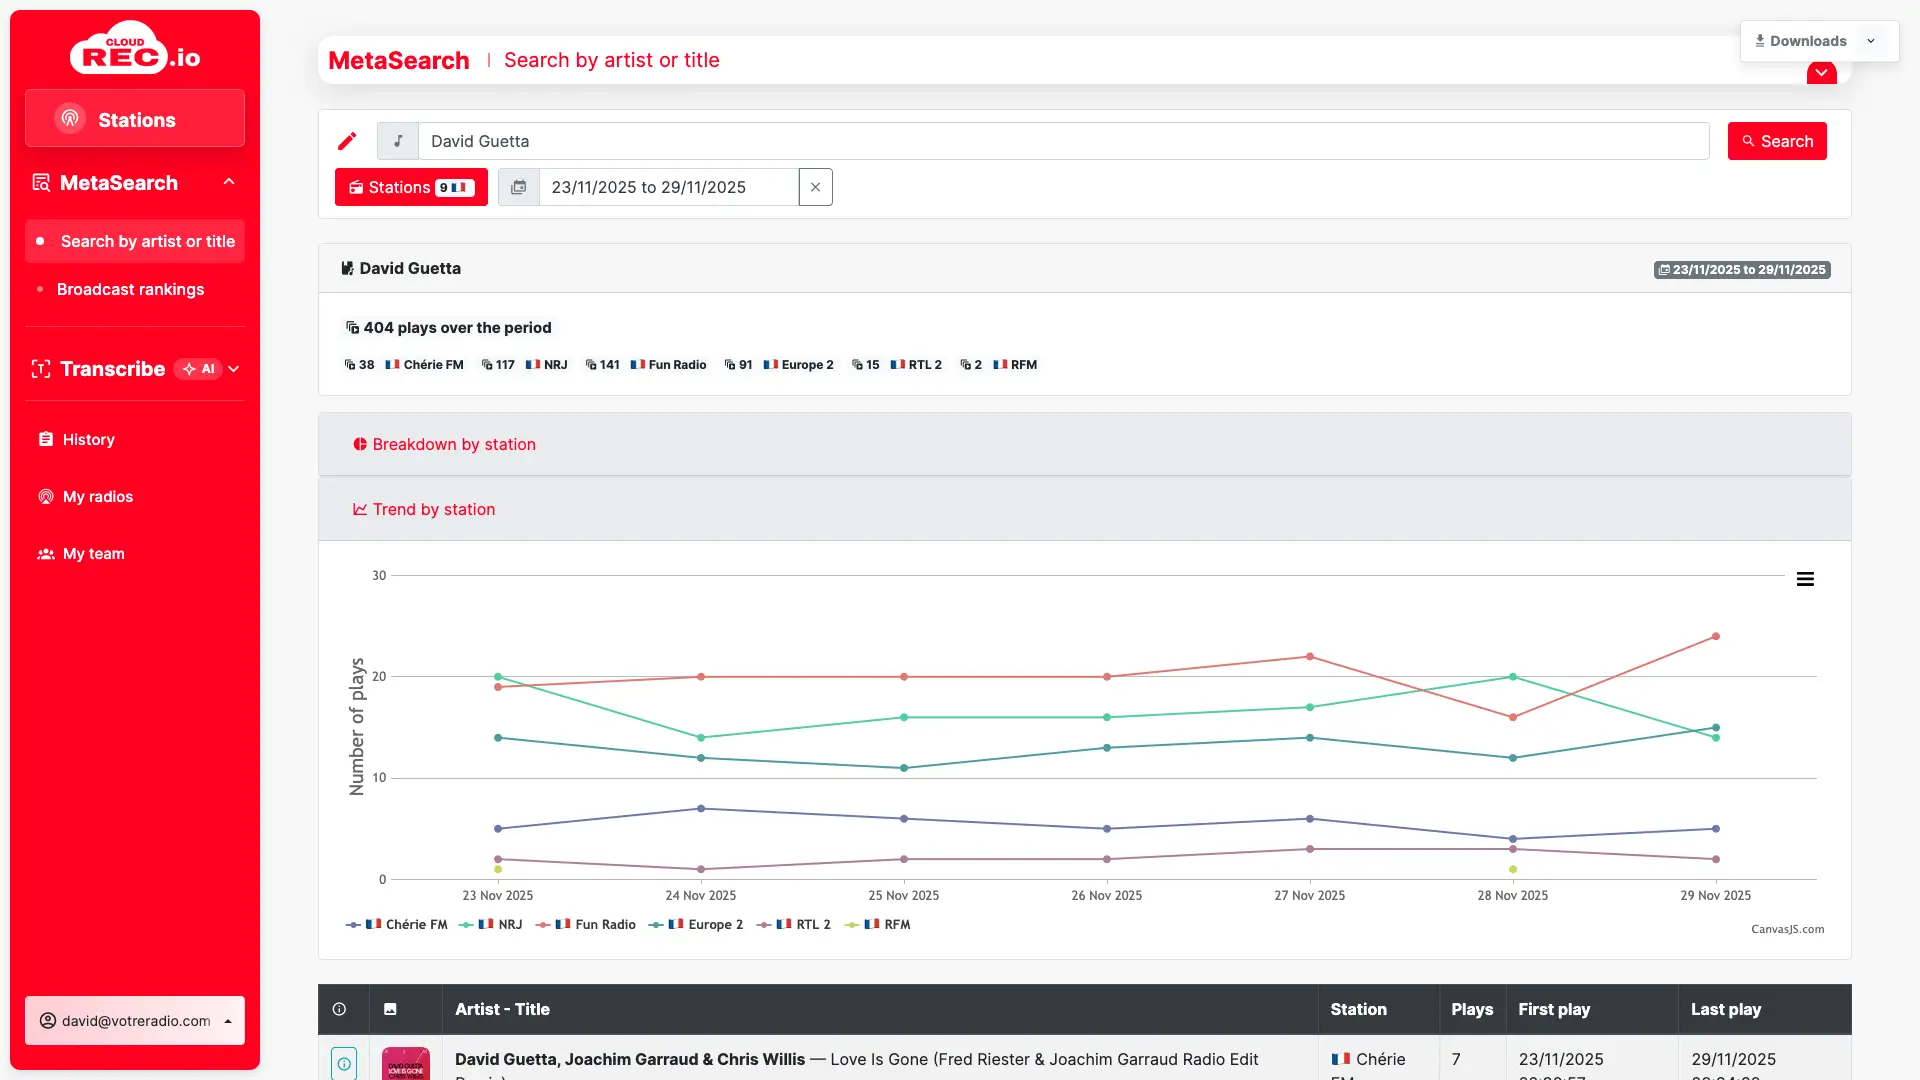Screen dimensions: 1920x1080
Task: Collapse the MetaSearch sidebar section
Action: (x=229, y=182)
